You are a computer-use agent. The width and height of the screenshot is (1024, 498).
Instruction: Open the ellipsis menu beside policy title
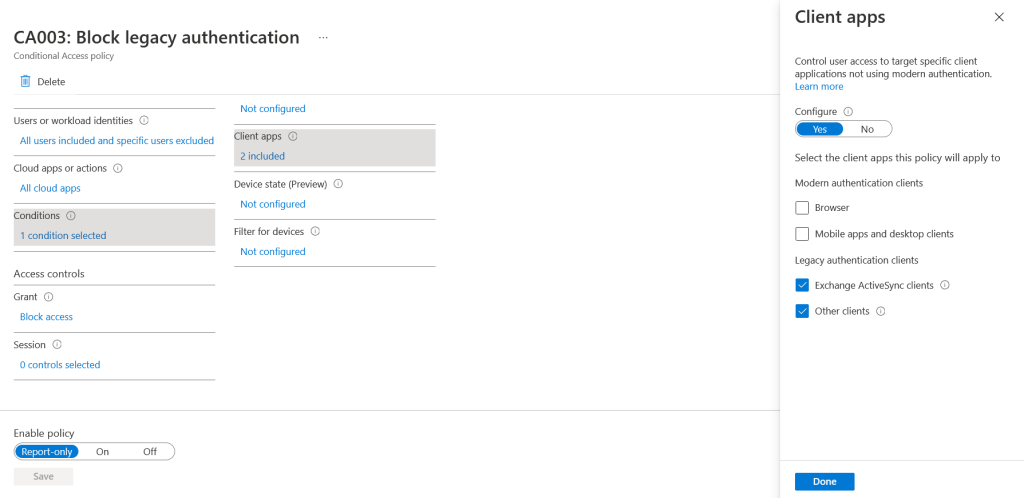(x=323, y=37)
